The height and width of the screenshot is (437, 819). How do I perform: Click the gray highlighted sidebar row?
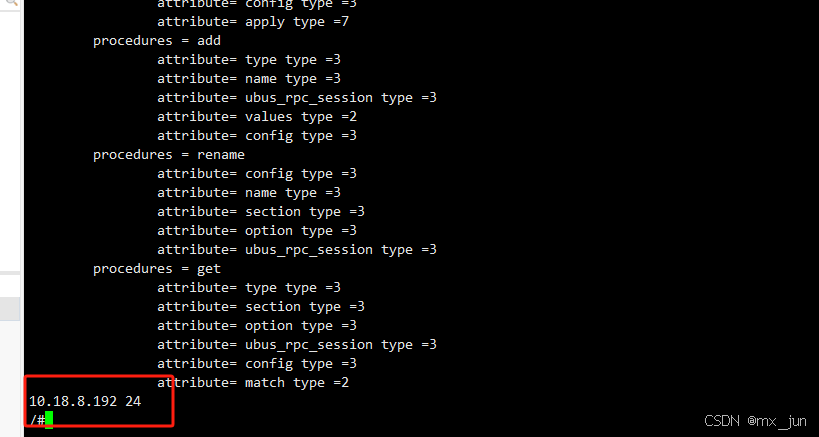(x=10, y=309)
